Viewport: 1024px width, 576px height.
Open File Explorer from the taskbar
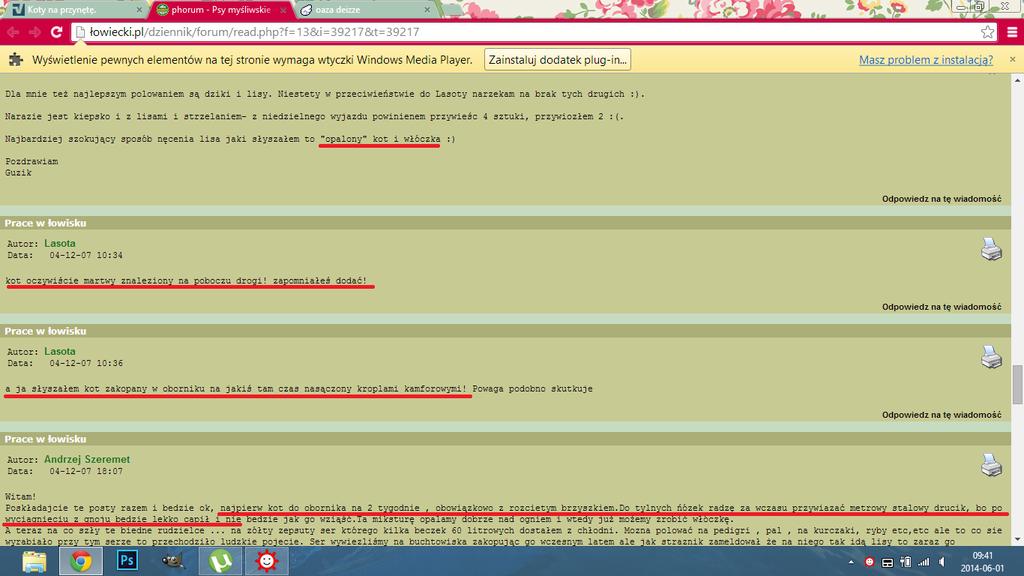coord(35,560)
